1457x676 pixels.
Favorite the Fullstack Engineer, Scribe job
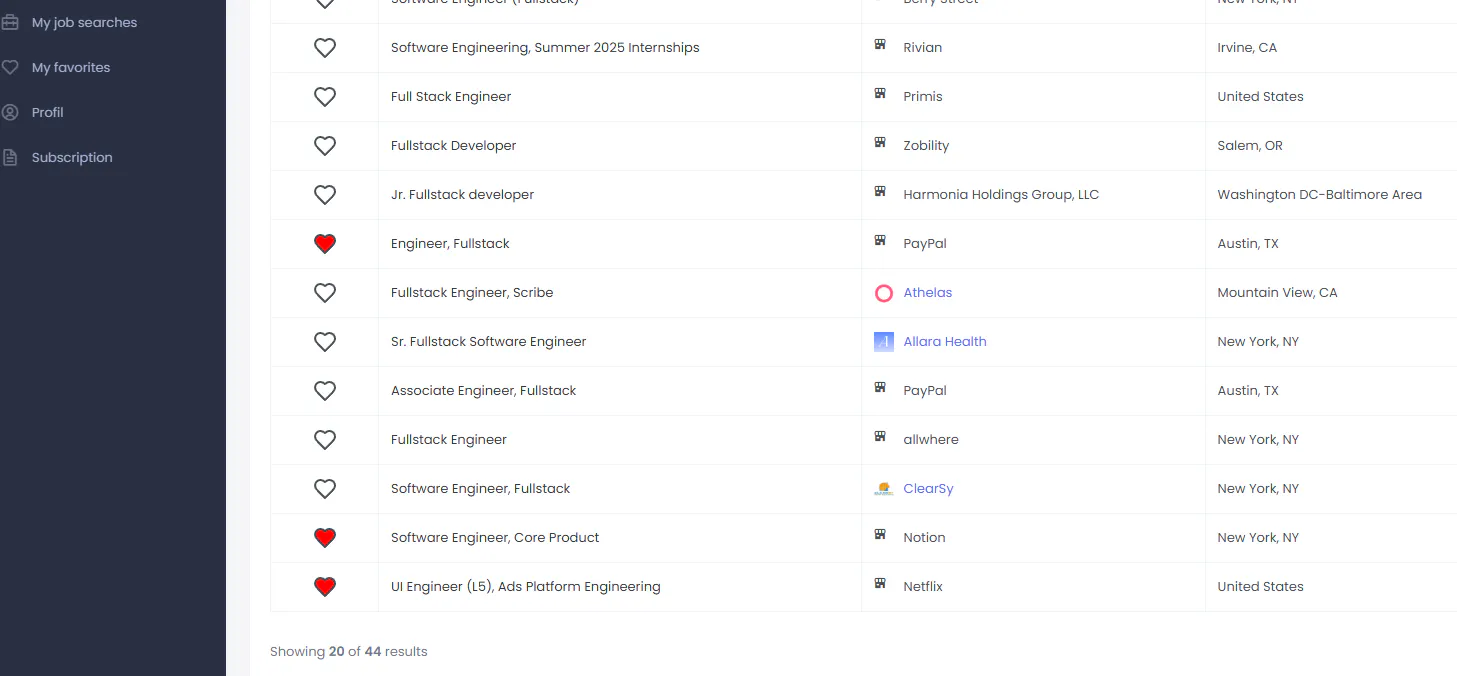pyautogui.click(x=325, y=292)
